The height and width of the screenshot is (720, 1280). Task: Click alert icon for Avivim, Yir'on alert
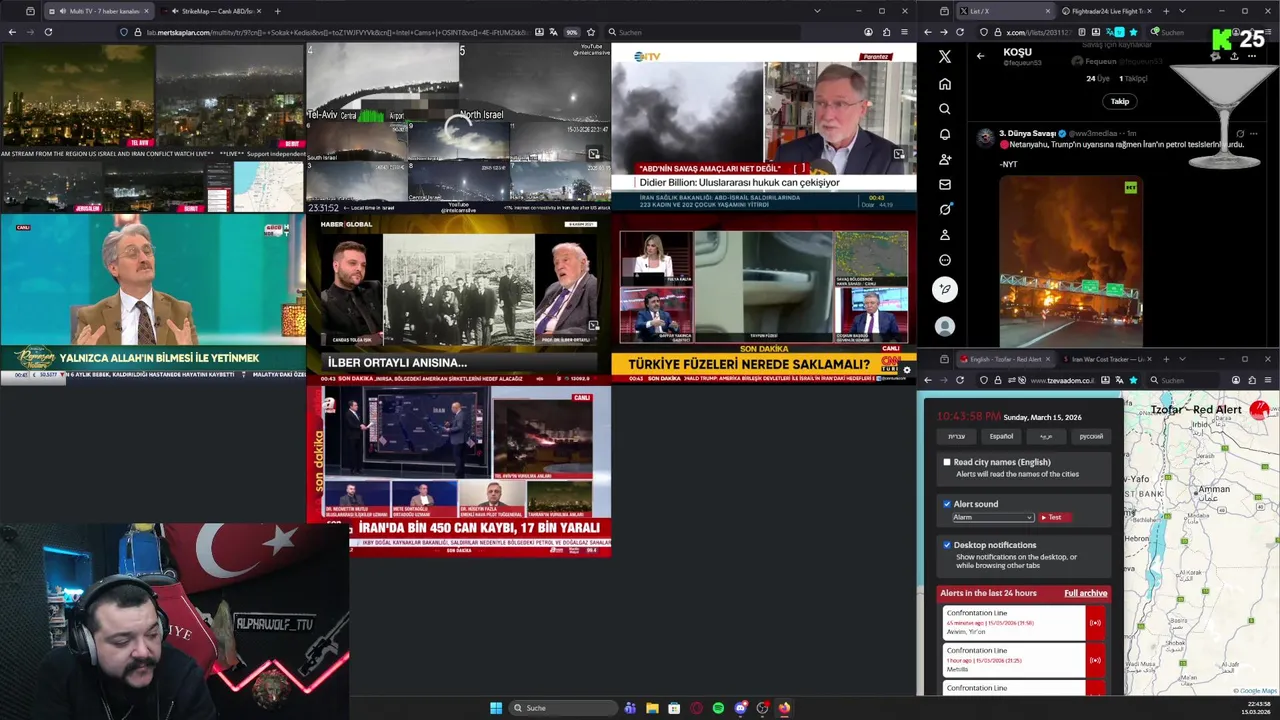tap(1095, 623)
